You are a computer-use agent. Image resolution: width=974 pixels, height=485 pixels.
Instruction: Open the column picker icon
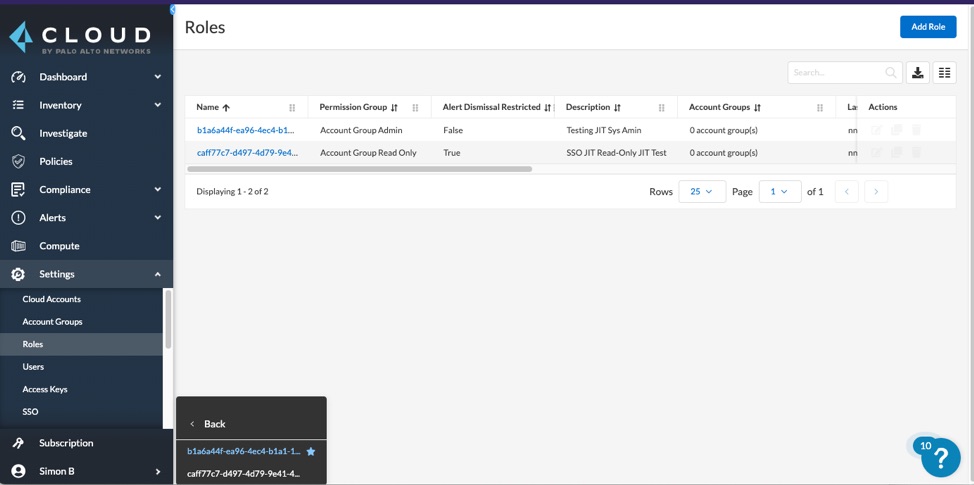(x=944, y=73)
